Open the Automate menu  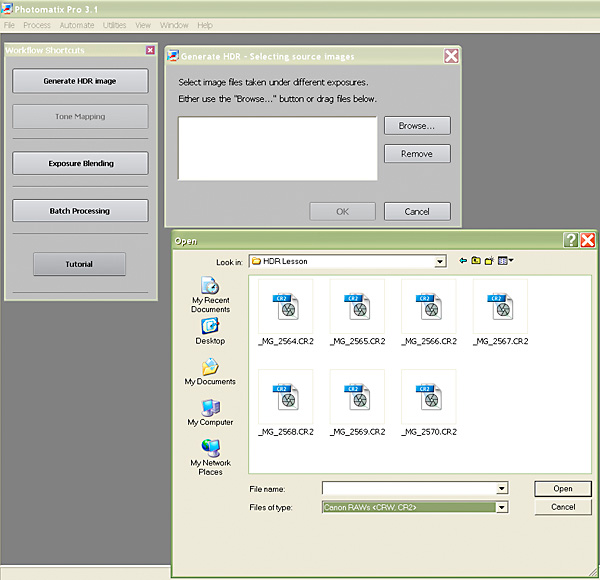(77, 25)
